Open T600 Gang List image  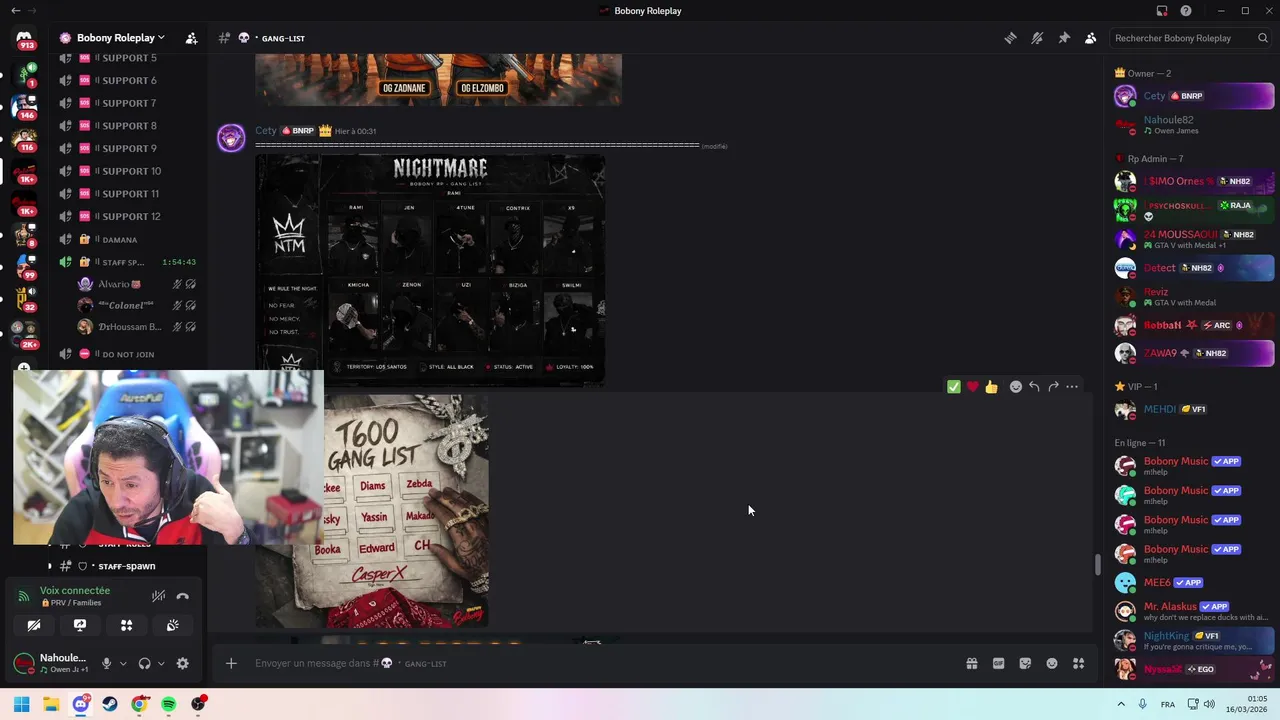372,511
